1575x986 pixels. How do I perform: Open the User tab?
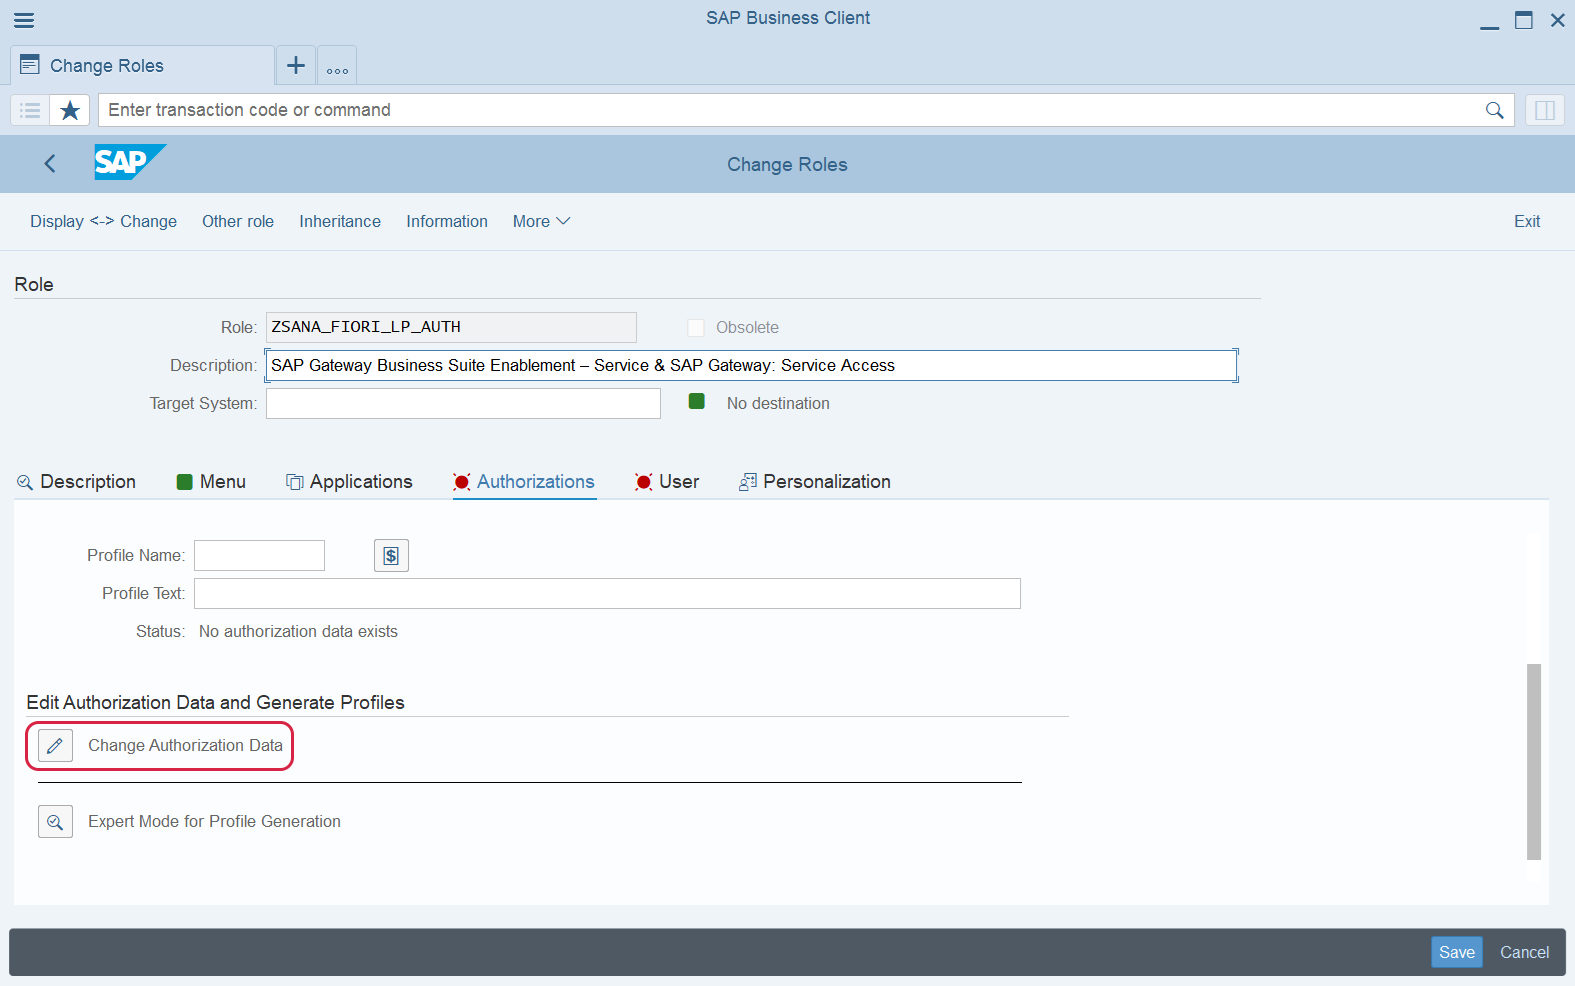point(667,482)
